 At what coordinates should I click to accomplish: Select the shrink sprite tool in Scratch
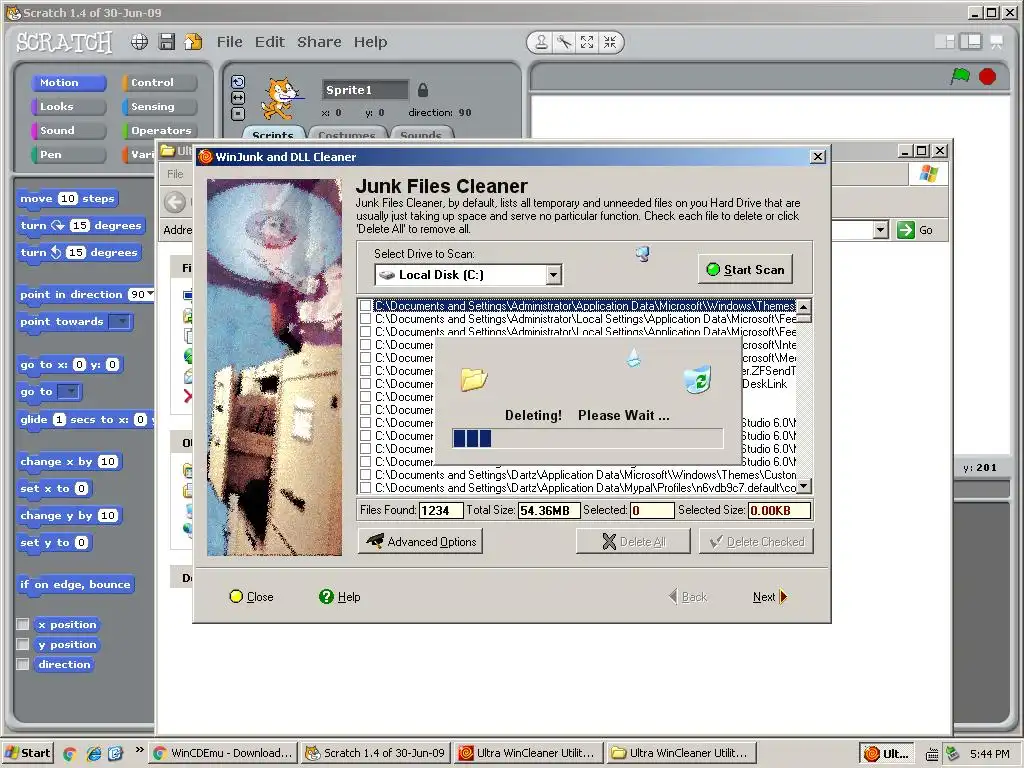click(610, 42)
